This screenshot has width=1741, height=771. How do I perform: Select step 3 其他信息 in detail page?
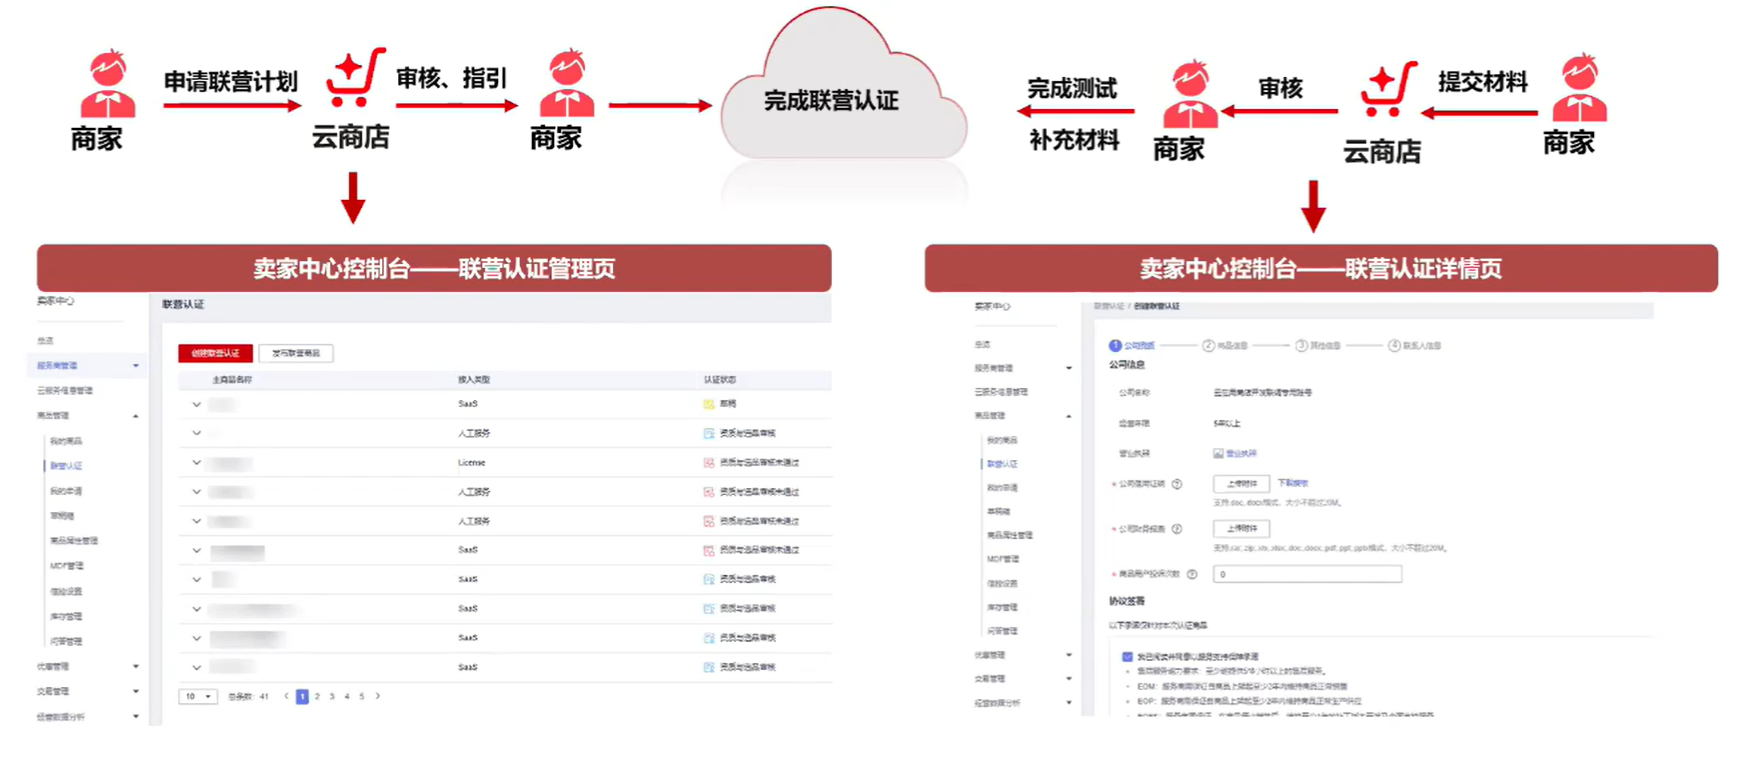[1318, 346]
